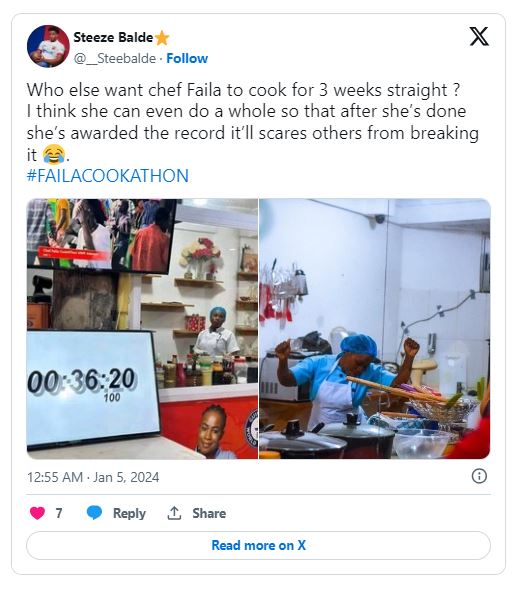Image resolution: width=518 pixels, height=592 pixels.
Task: Click the share arrow icon
Action: [x=174, y=513]
